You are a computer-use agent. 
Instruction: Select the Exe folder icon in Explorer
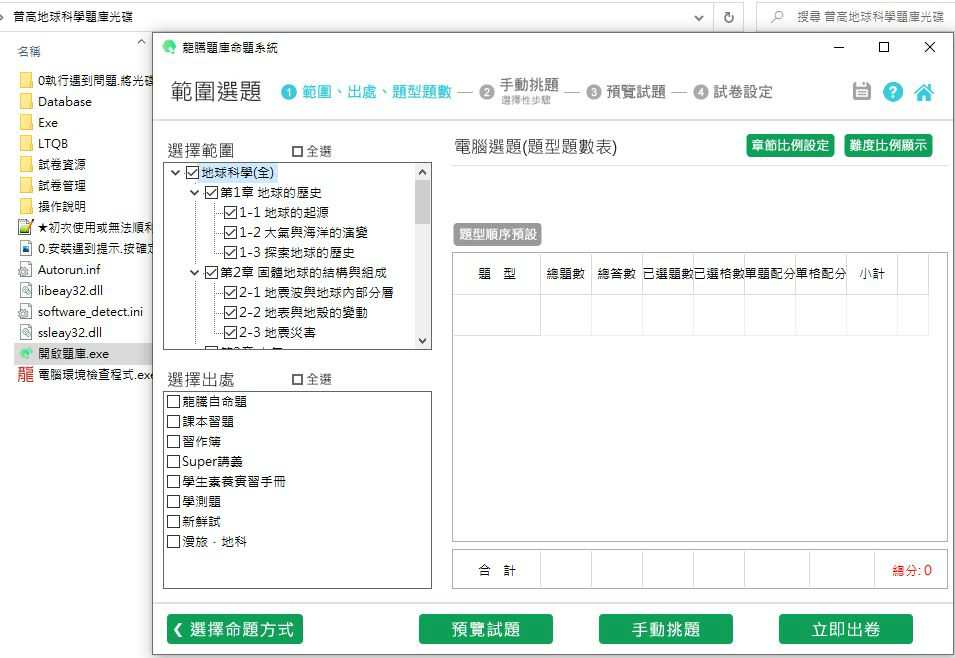(26, 122)
